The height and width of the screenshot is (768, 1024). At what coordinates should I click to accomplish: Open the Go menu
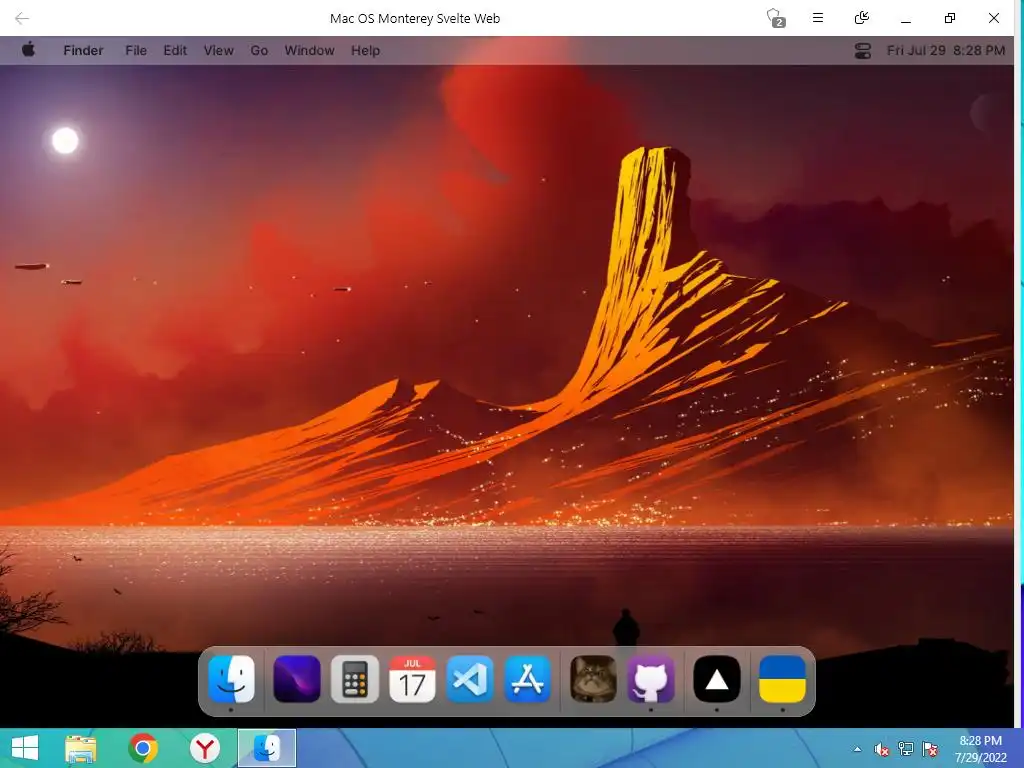click(x=259, y=50)
